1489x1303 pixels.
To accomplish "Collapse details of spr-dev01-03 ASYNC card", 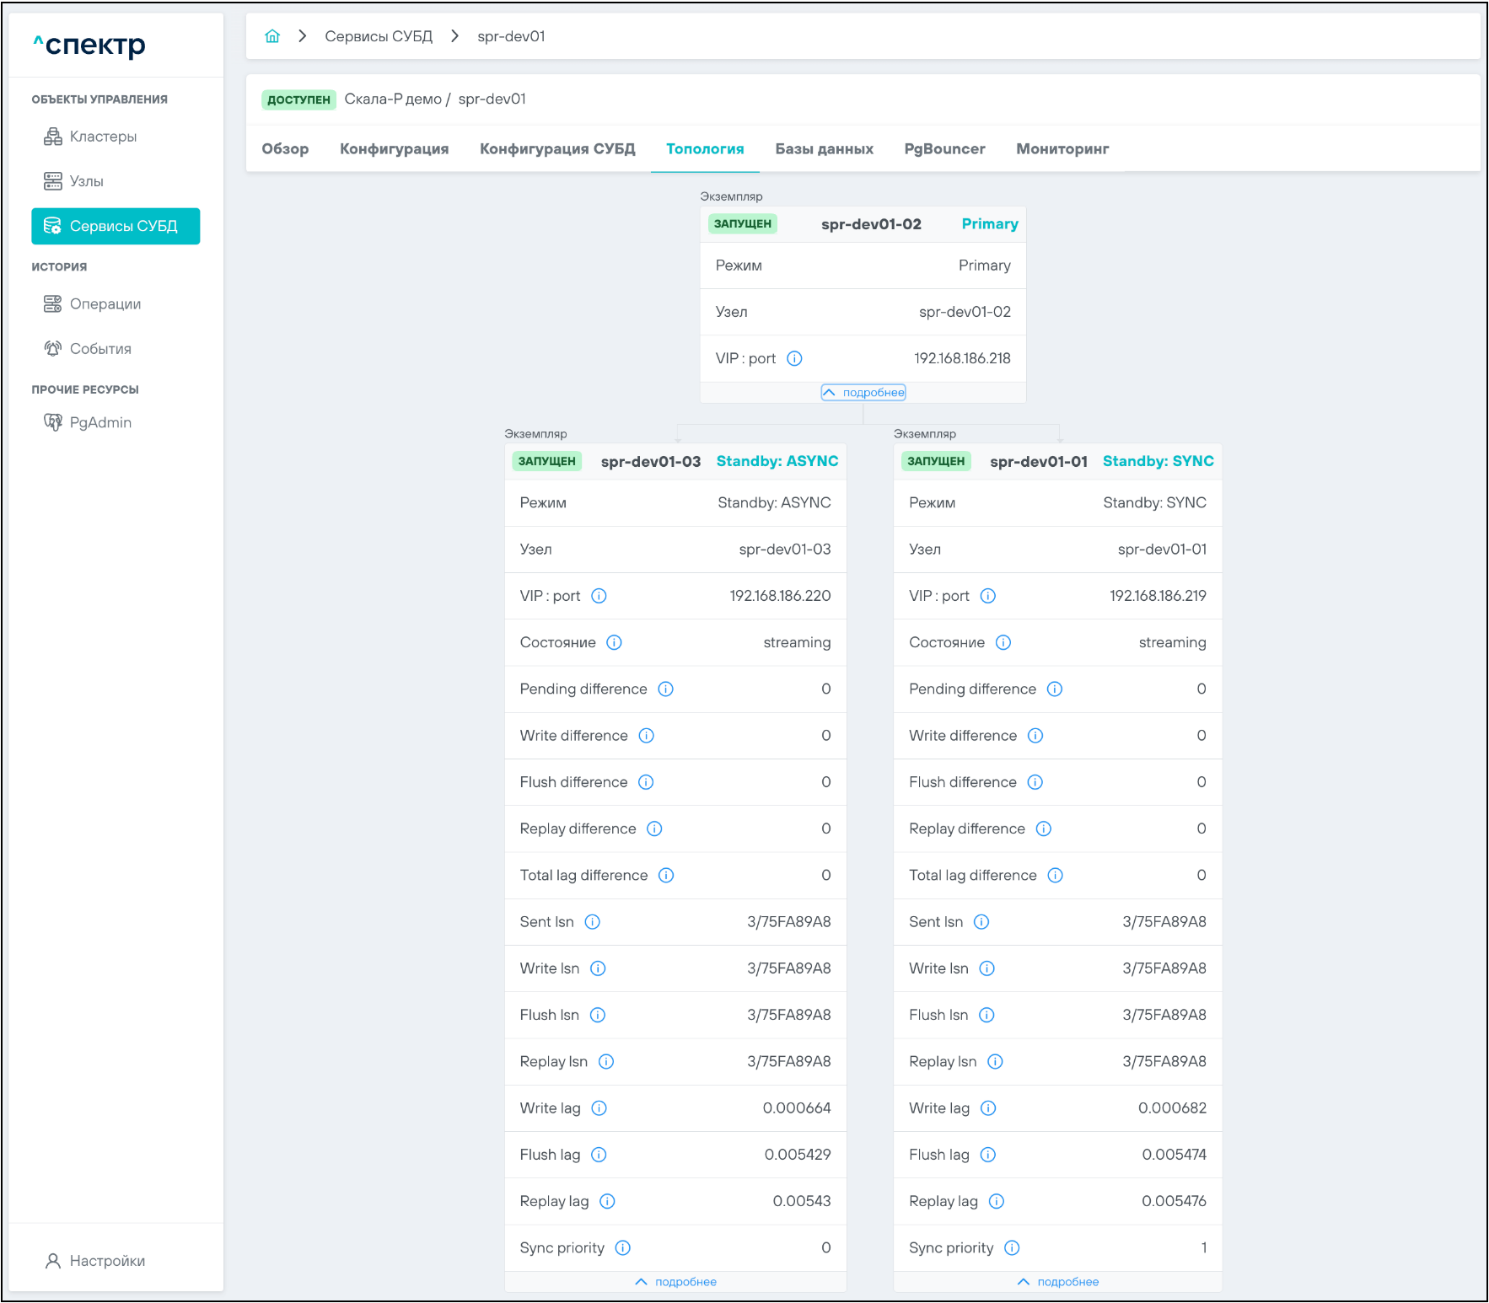I will click(676, 1282).
